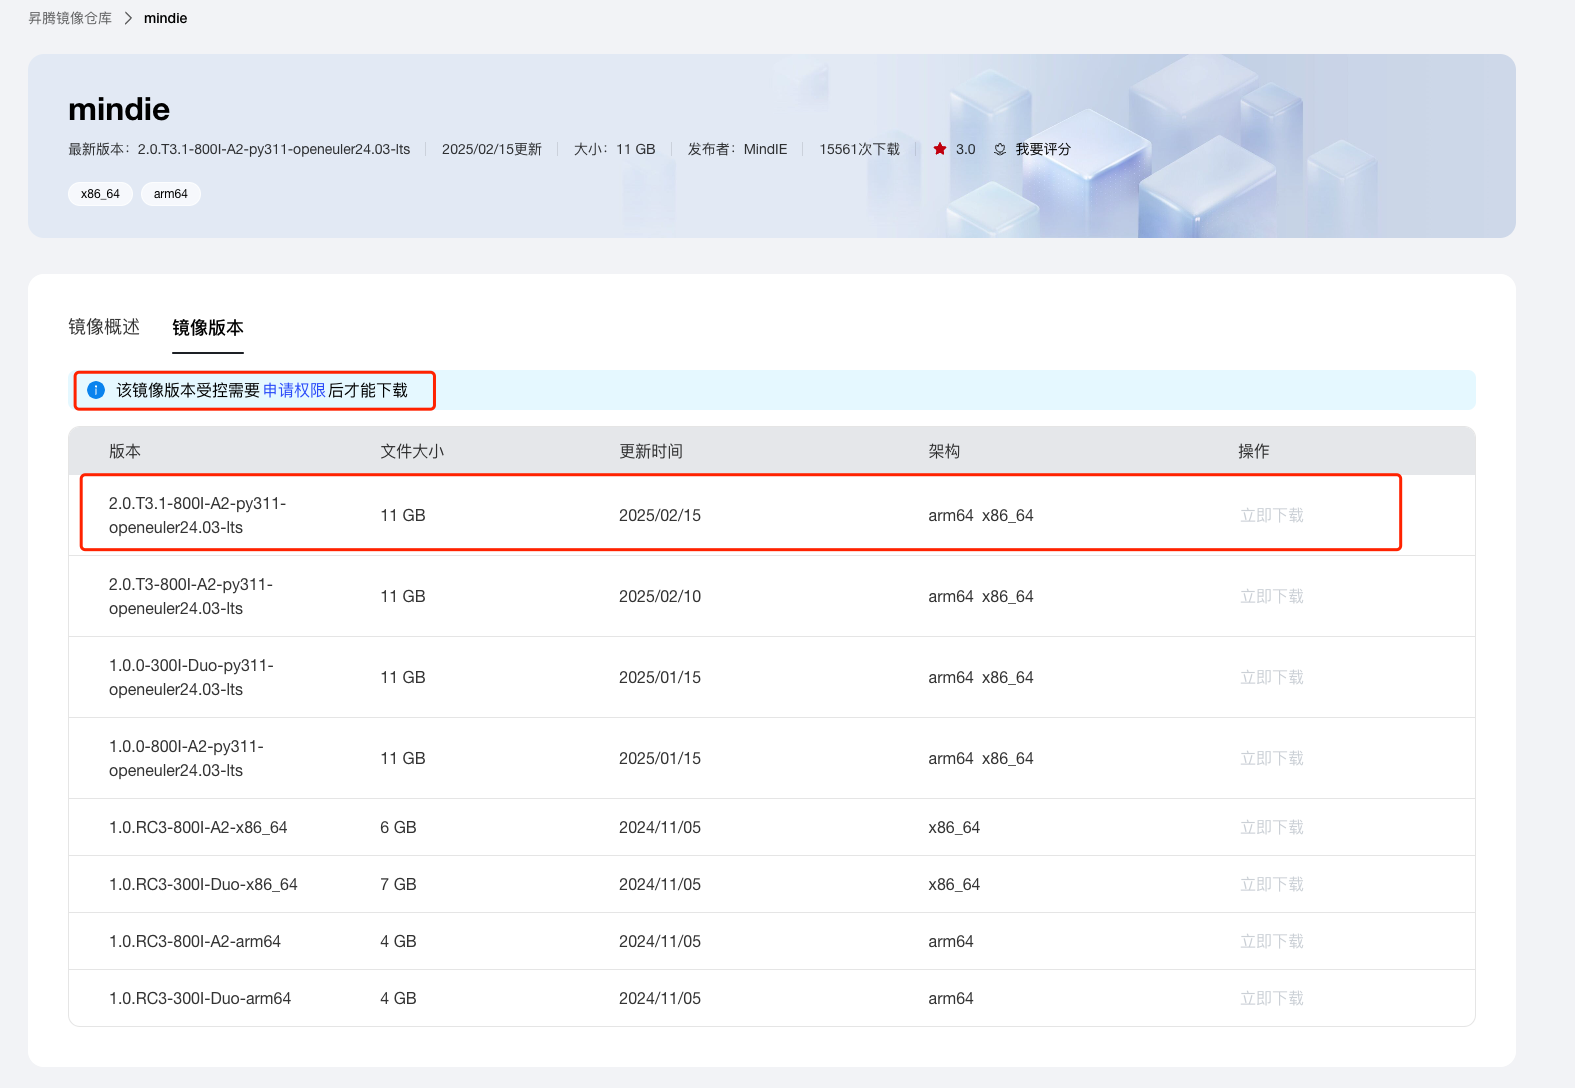Image resolution: width=1575 pixels, height=1088 pixels.
Task: Open the 申请权限 link
Action: (x=294, y=390)
